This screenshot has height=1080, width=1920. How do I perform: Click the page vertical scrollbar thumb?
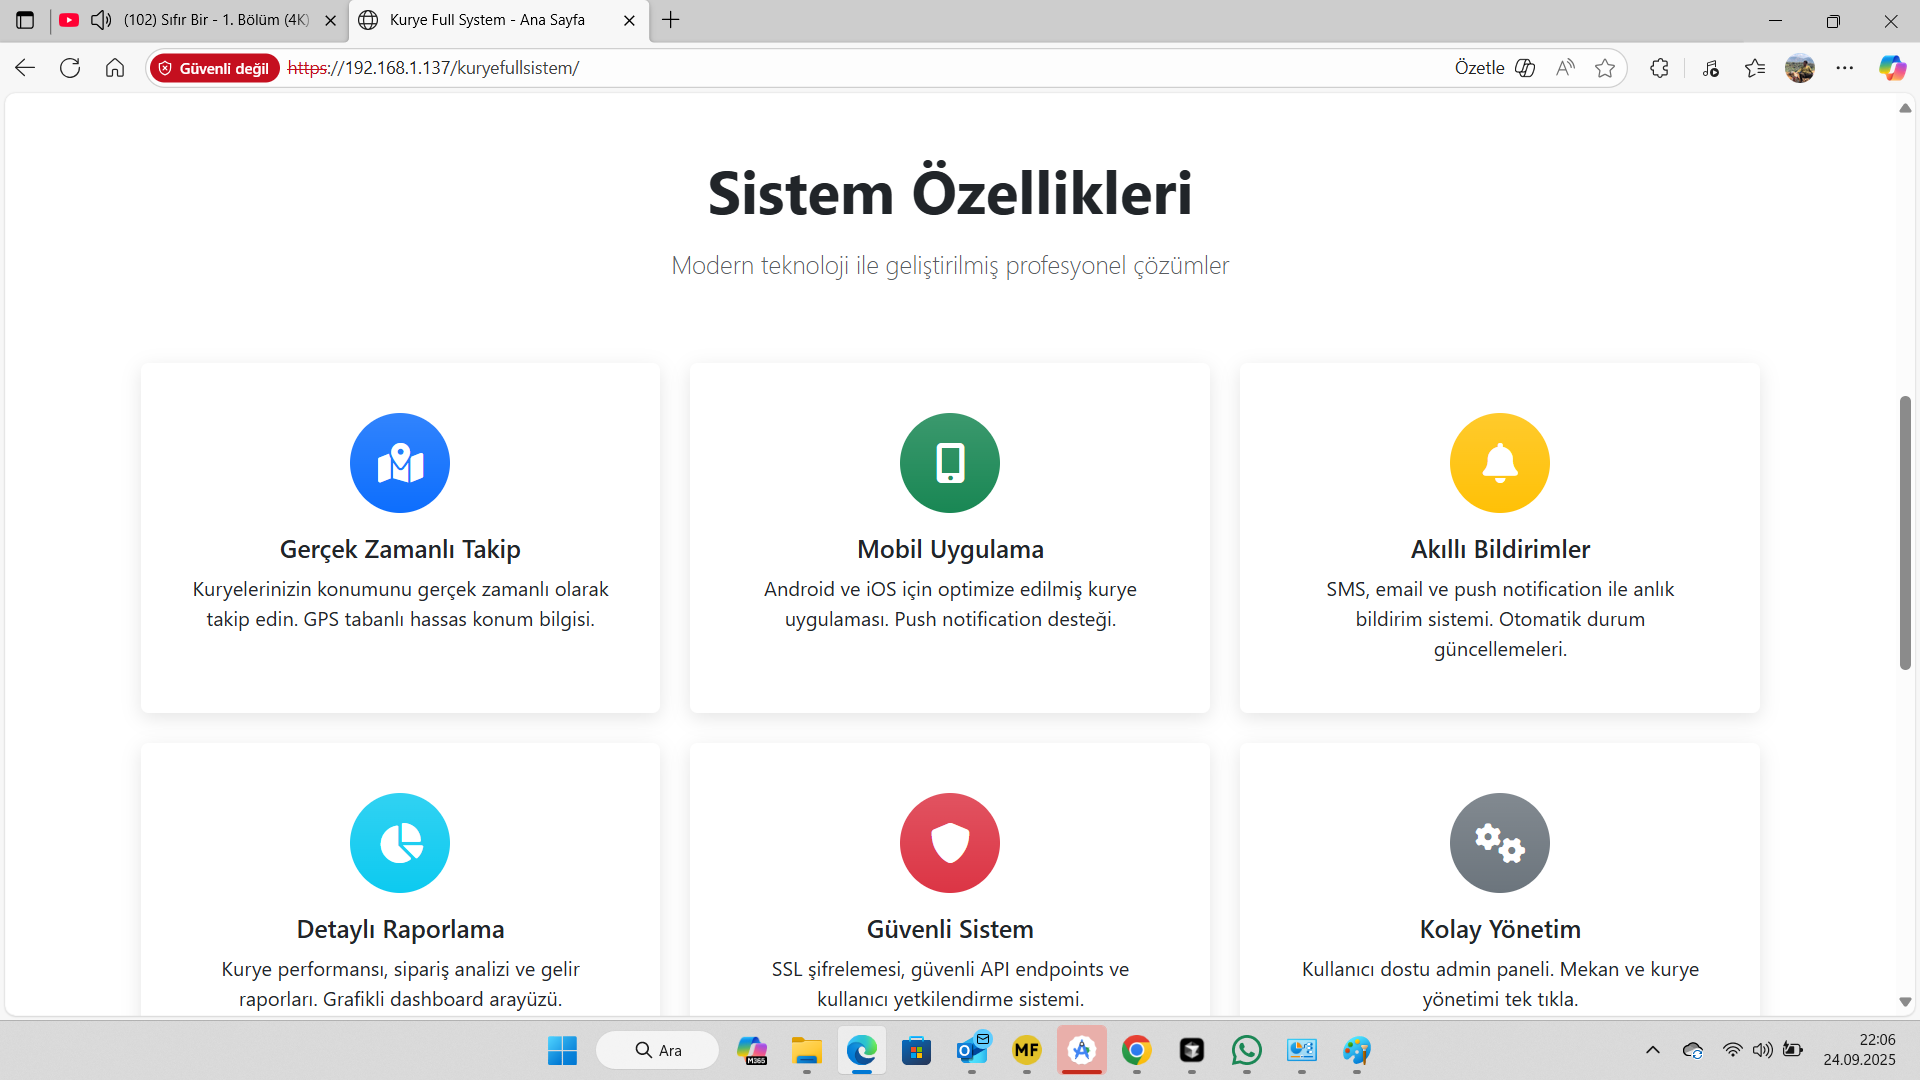(1905, 532)
